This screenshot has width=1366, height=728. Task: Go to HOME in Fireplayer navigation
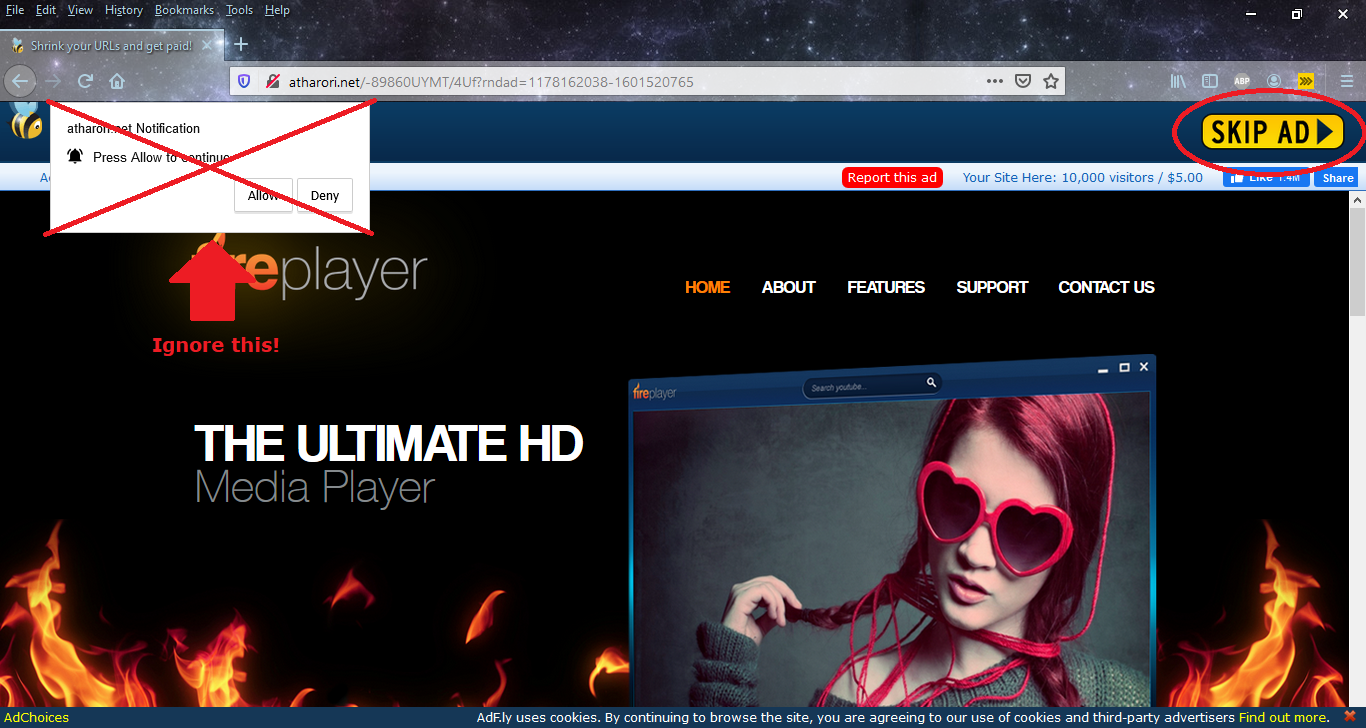click(708, 287)
